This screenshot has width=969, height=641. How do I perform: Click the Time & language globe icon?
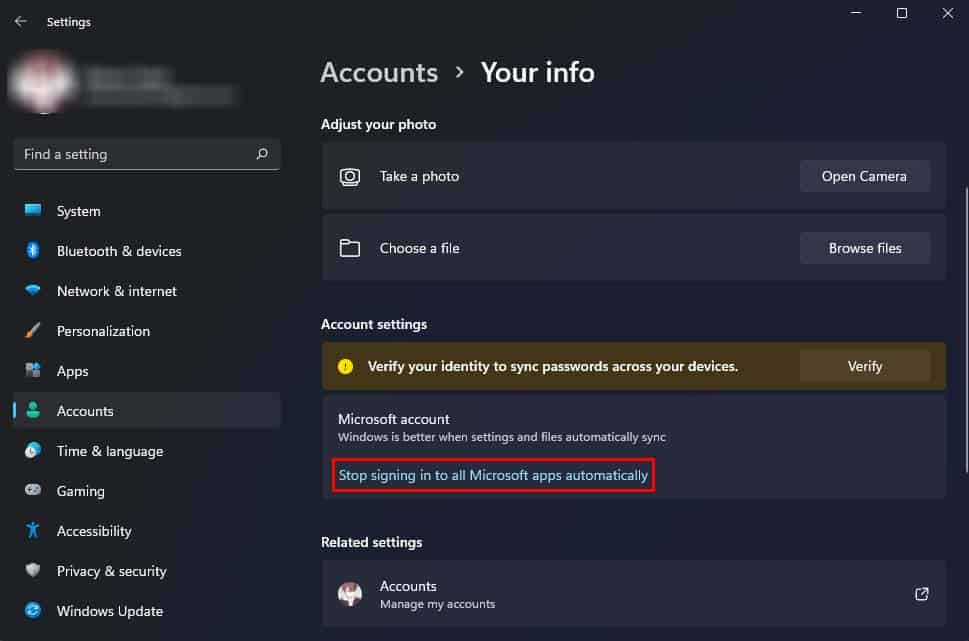pos(33,451)
